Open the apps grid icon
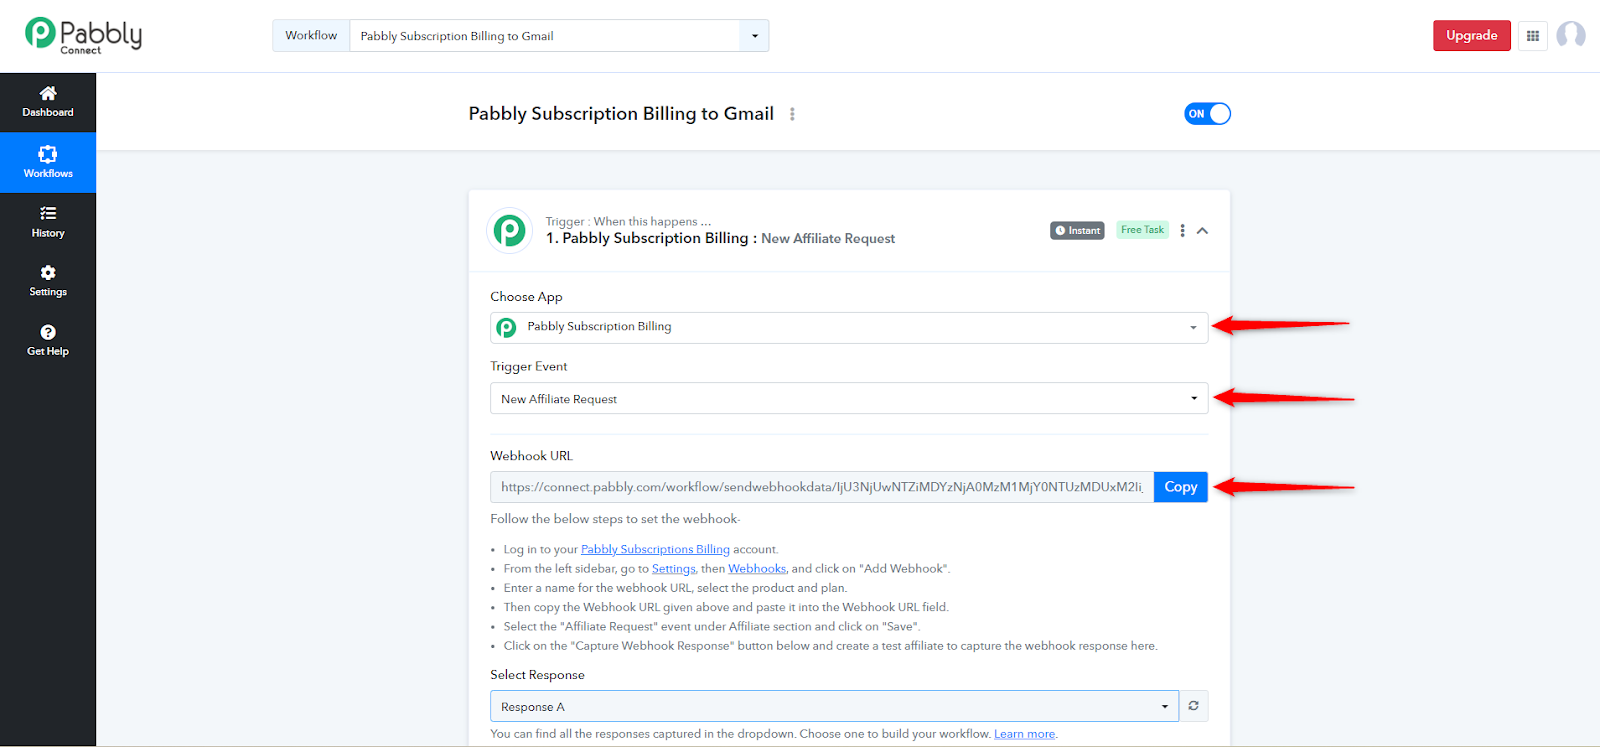This screenshot has height=747, width=1600. coord(1532,36)
